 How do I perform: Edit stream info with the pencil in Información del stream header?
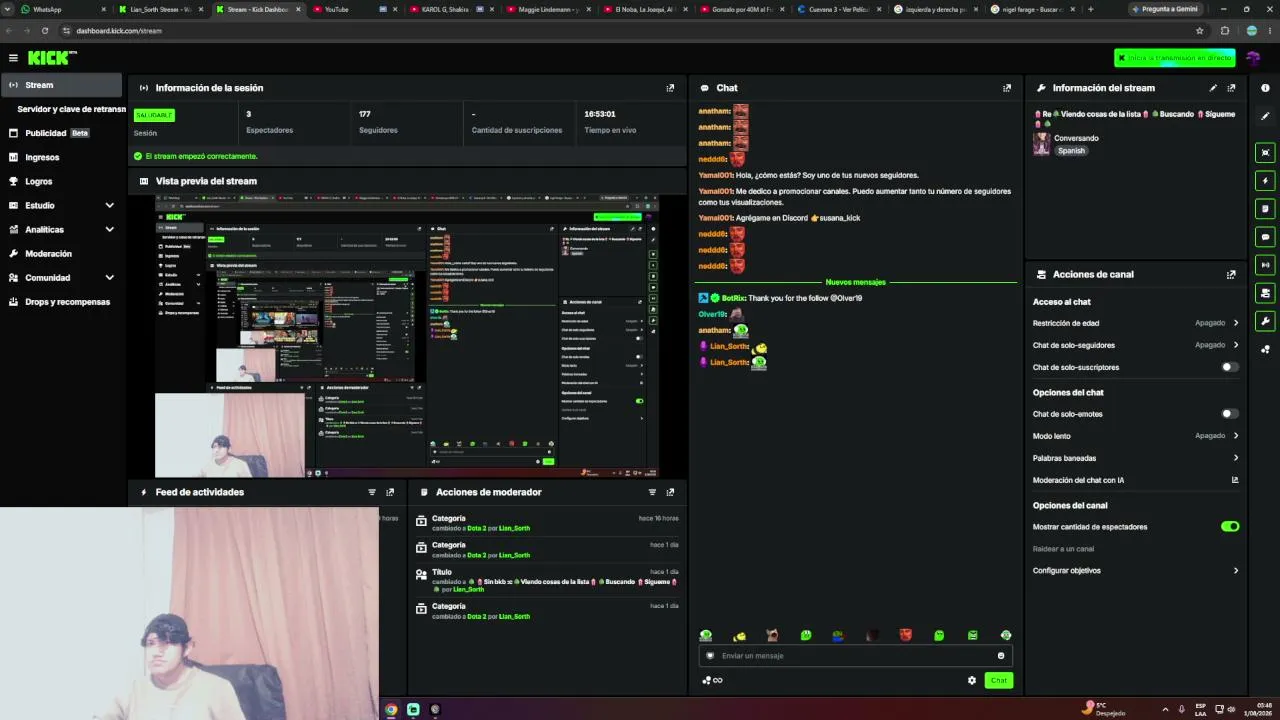(x=1213, y=88)
